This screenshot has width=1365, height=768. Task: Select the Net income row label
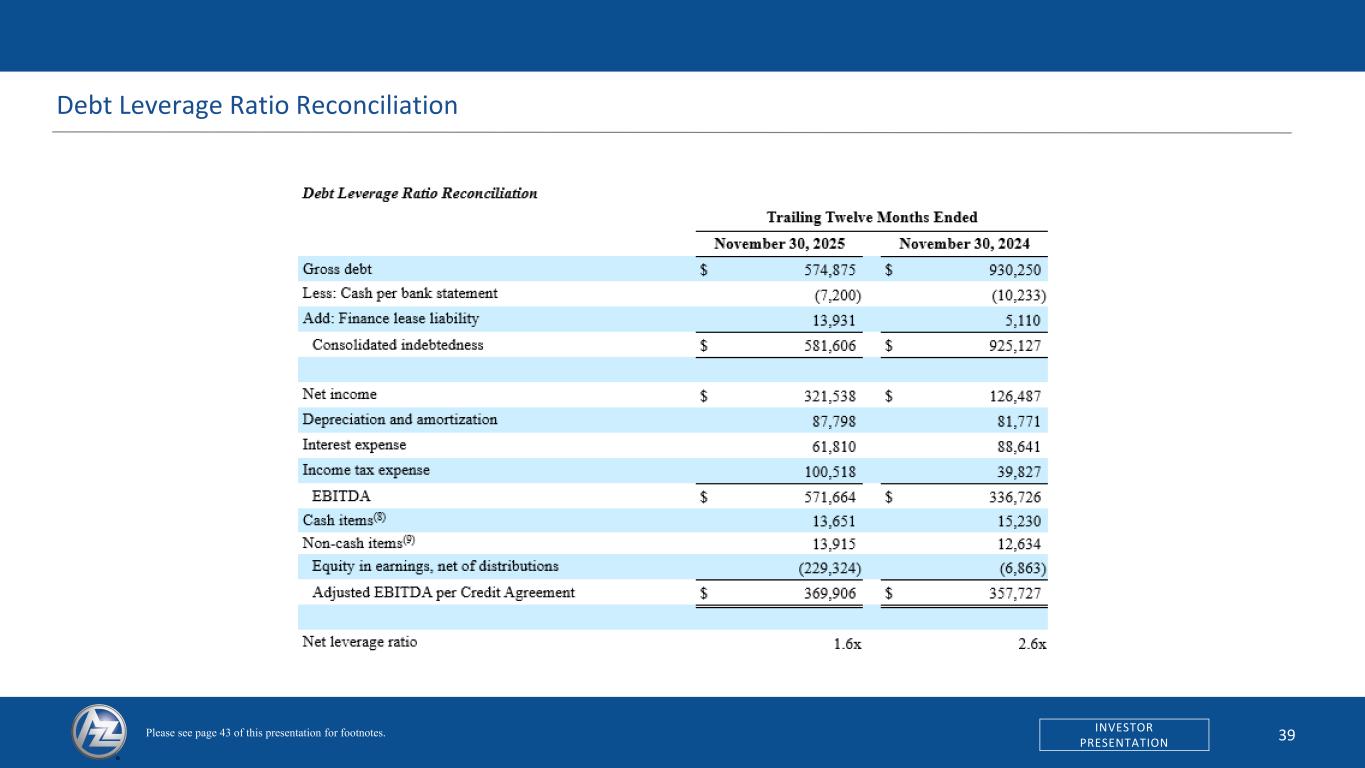339,395
